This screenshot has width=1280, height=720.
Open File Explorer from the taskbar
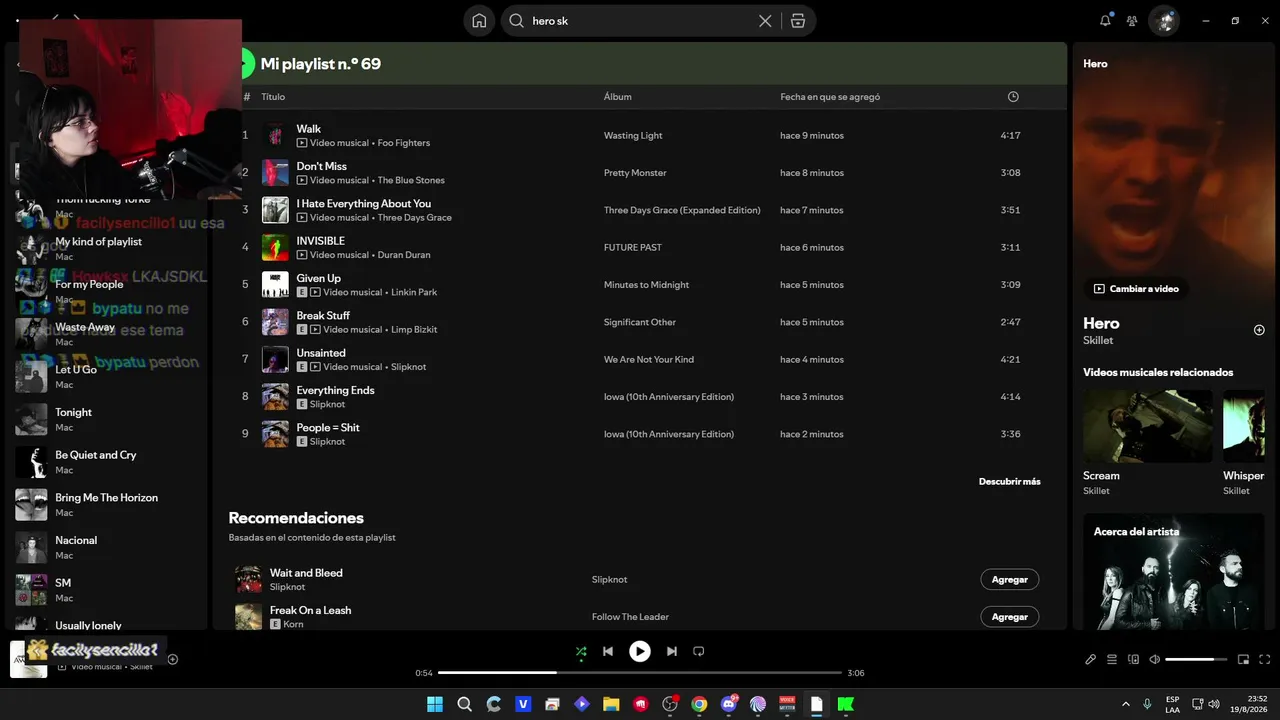point(611,704)
